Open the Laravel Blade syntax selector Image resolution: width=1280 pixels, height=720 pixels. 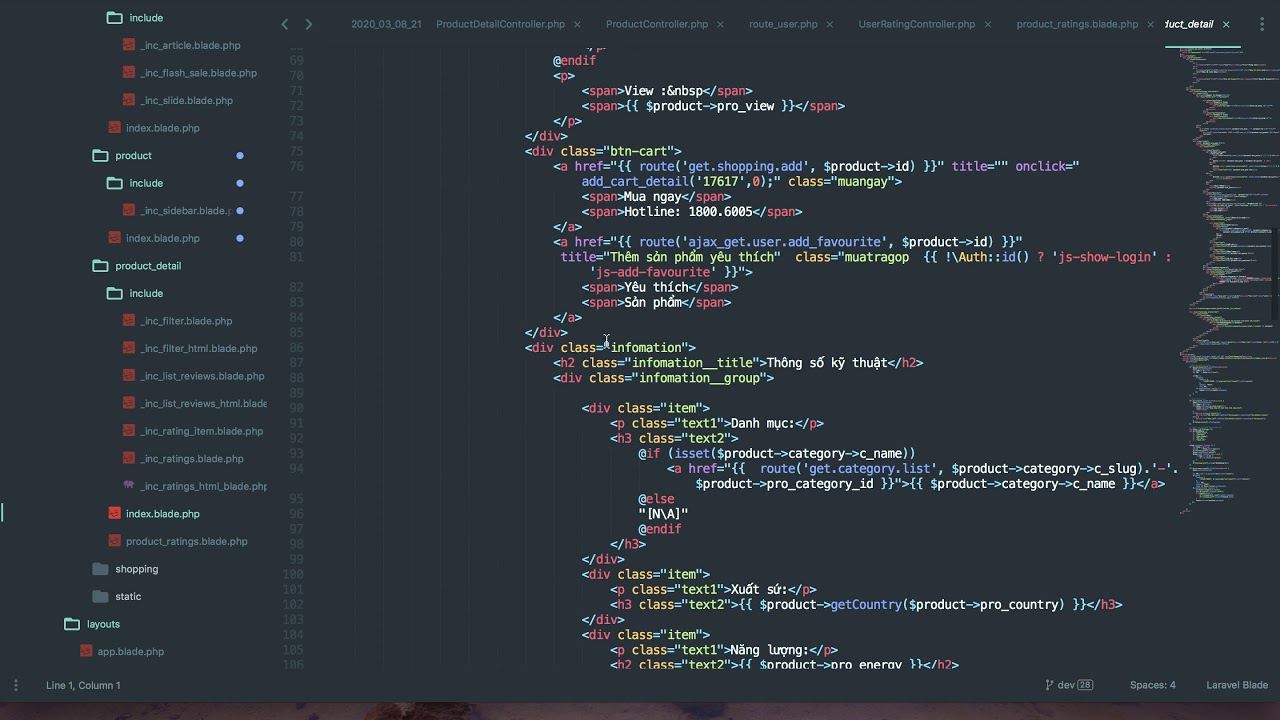pos(1237,685)
